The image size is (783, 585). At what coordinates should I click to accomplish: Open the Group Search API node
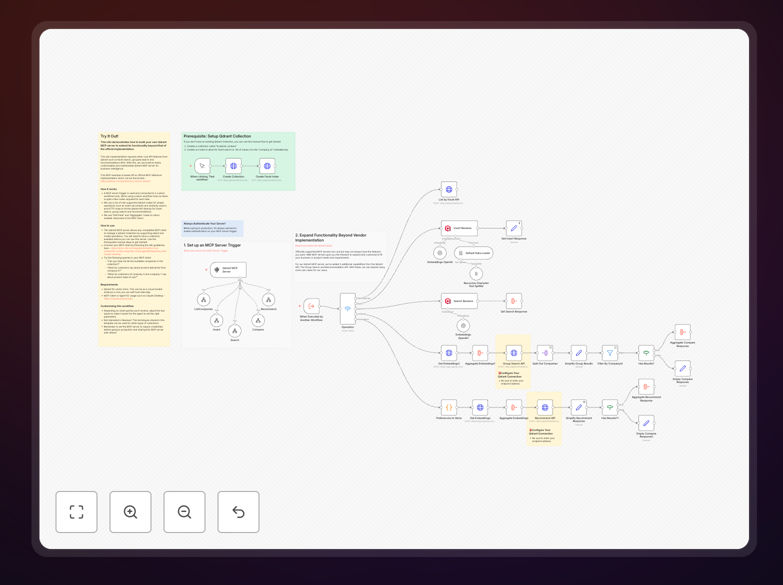[513, 353]
